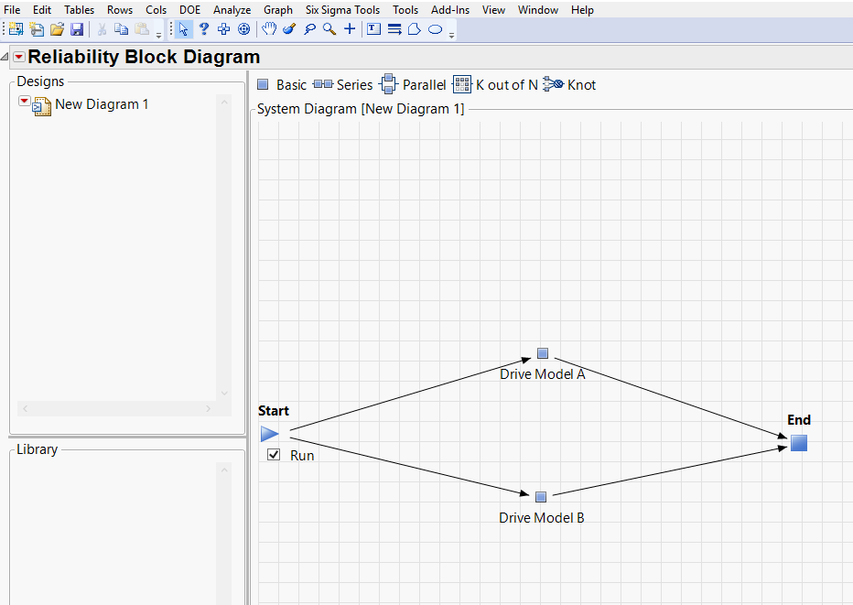The image size is (853, 605).
Task: Select the Drive Model A block
Action: tap(542, 352)
